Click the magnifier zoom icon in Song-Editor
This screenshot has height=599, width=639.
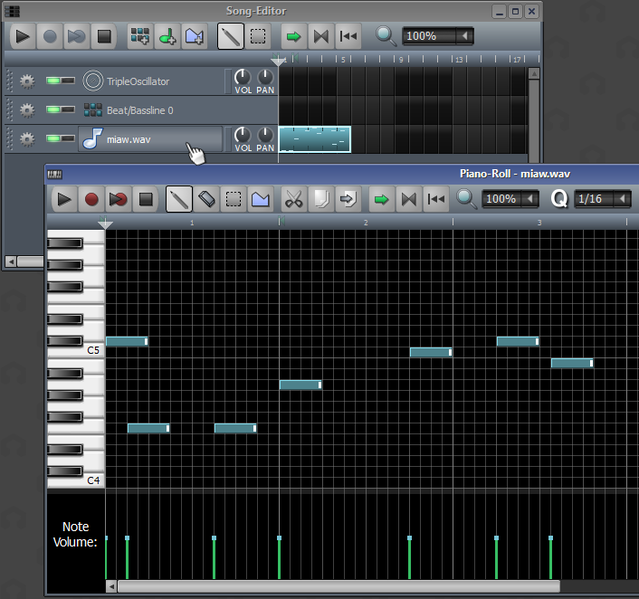(x=385, y=36)
